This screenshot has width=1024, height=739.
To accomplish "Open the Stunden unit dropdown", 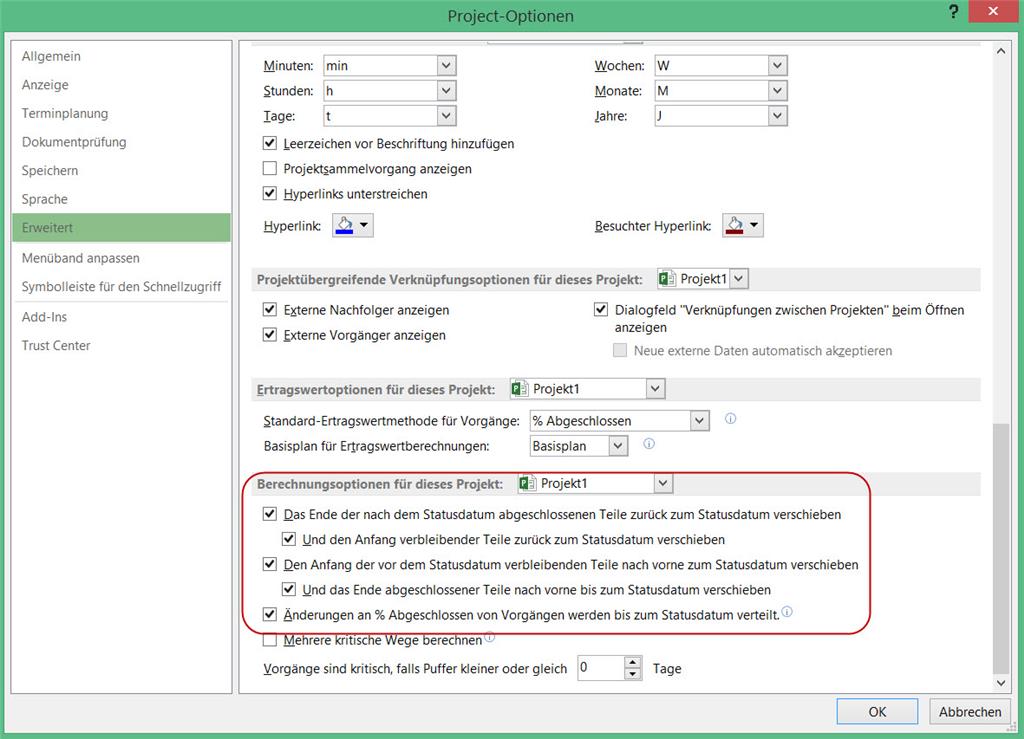I will [446, 91].
